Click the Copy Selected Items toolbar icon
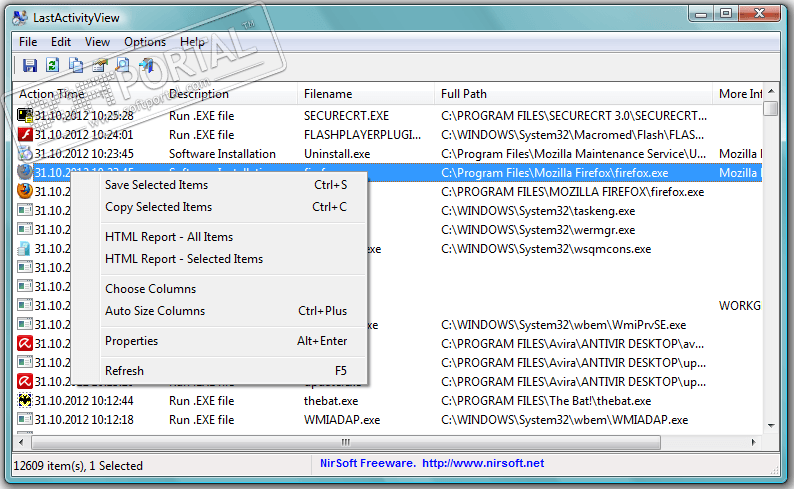Image resolution: width=794 pixels, height=489 pixels. tap(76, 65)
